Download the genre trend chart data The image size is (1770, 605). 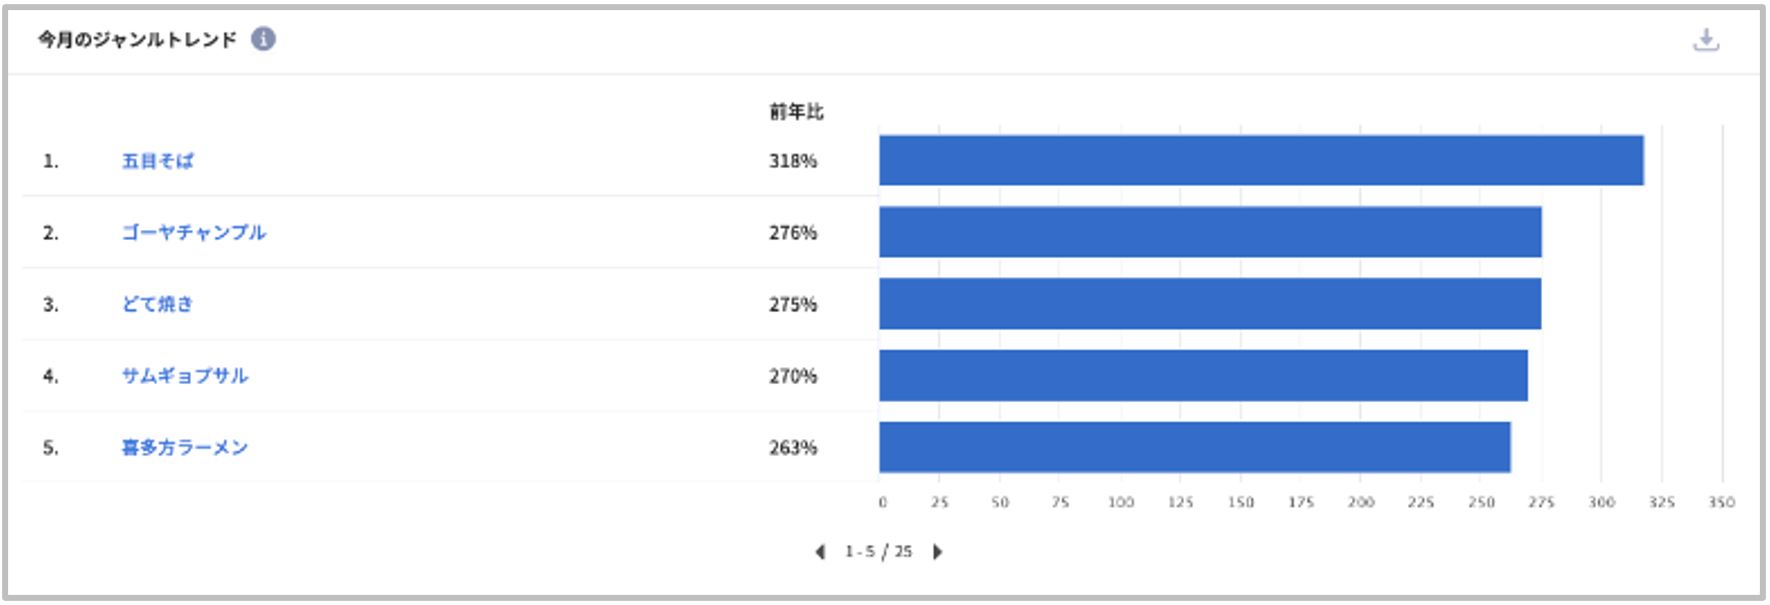pyautogui.click(x=1706, y=40)
